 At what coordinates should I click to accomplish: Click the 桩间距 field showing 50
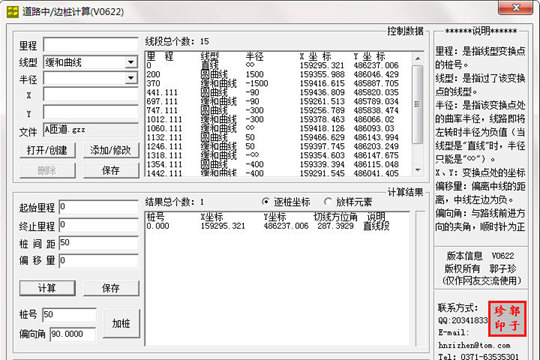click(98, 243)
